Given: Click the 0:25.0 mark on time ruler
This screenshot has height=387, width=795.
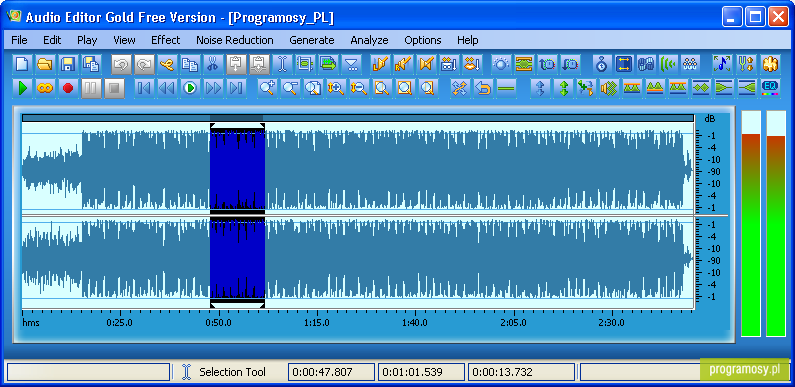Looking at the screenshot, I should tap(120, 323).
